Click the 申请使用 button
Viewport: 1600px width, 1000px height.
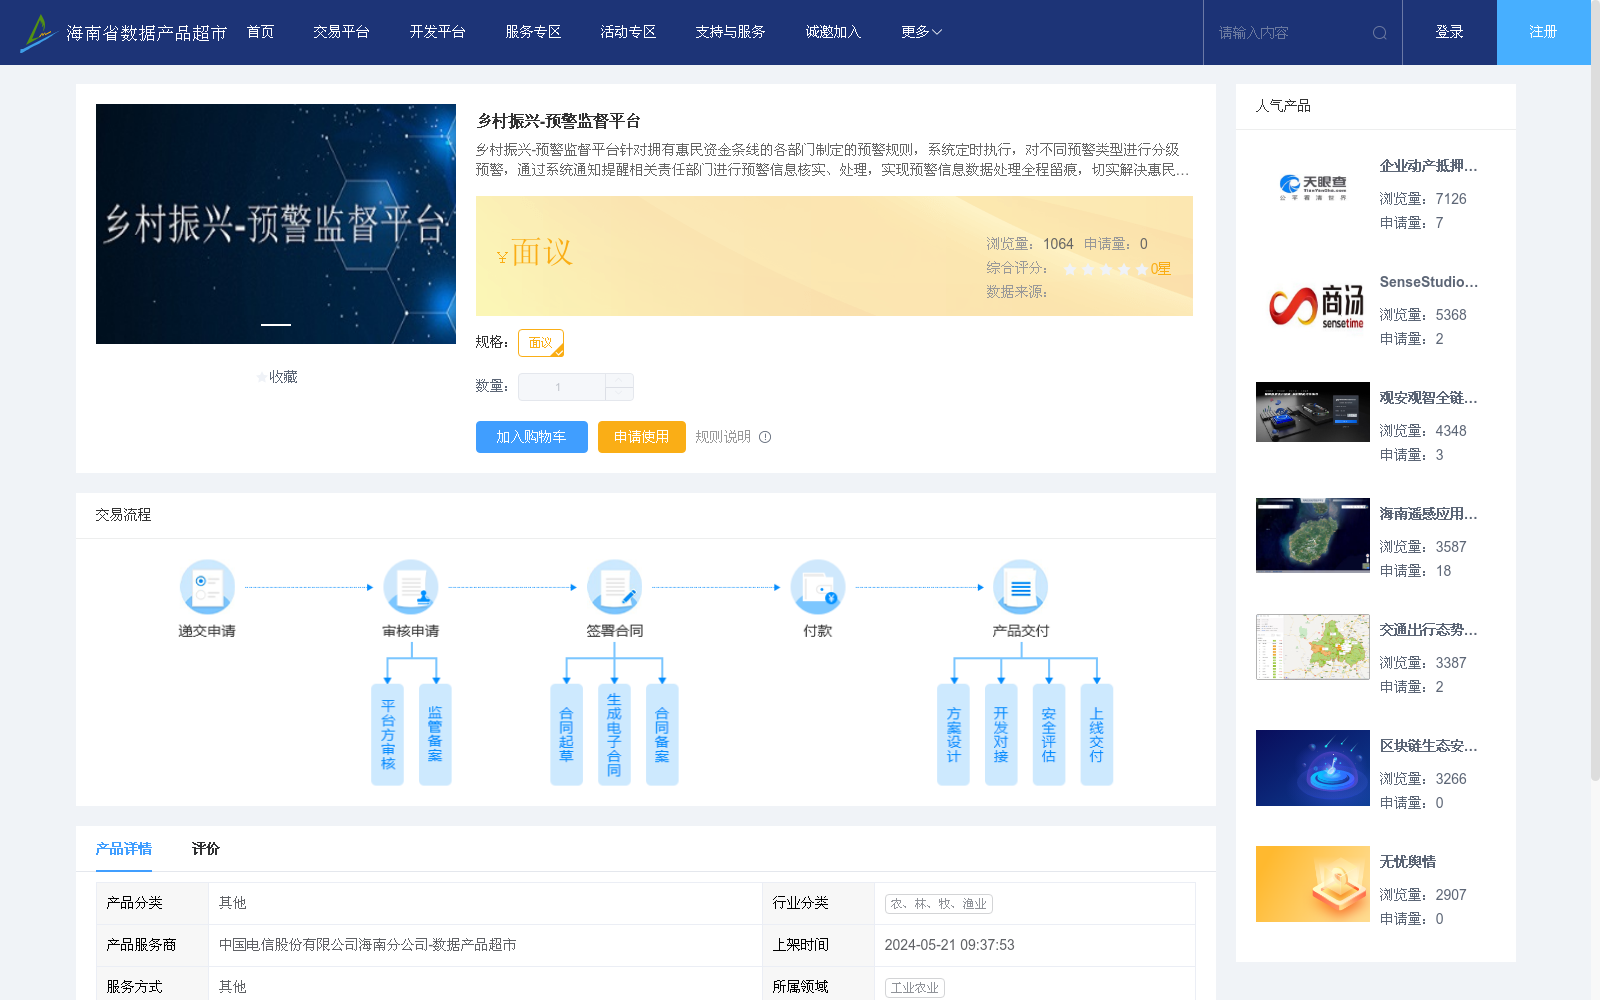[642, 437]
